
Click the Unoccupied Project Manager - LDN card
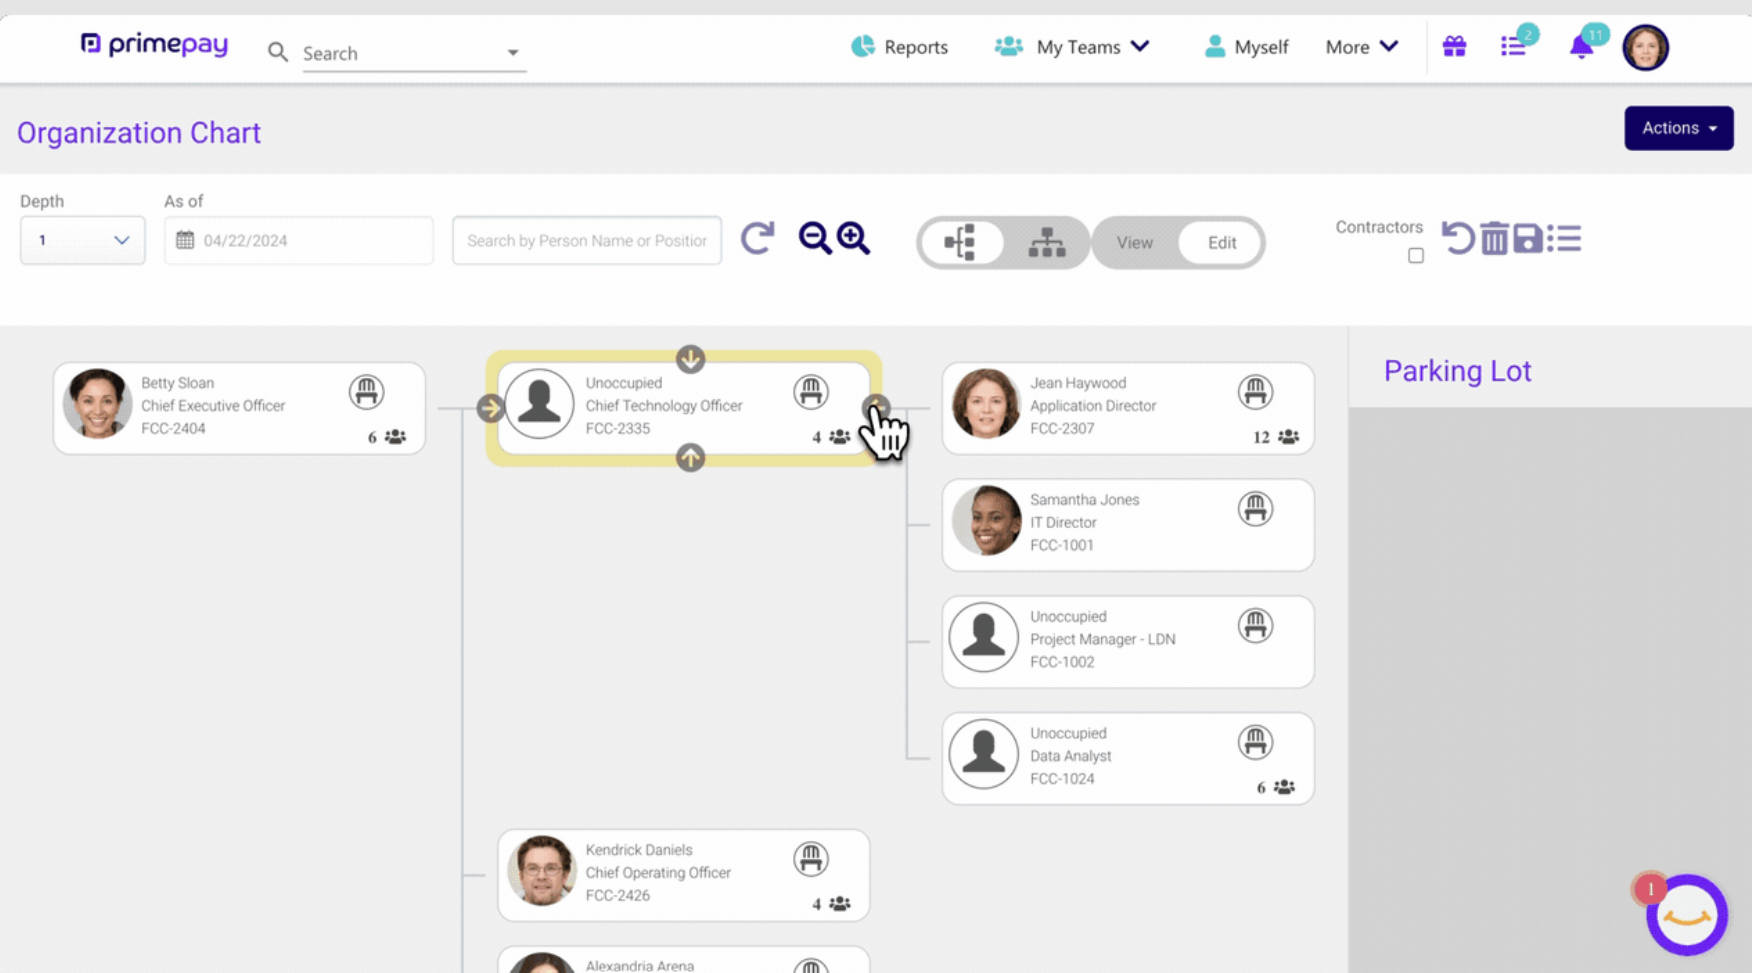(x=1128, y=641)
